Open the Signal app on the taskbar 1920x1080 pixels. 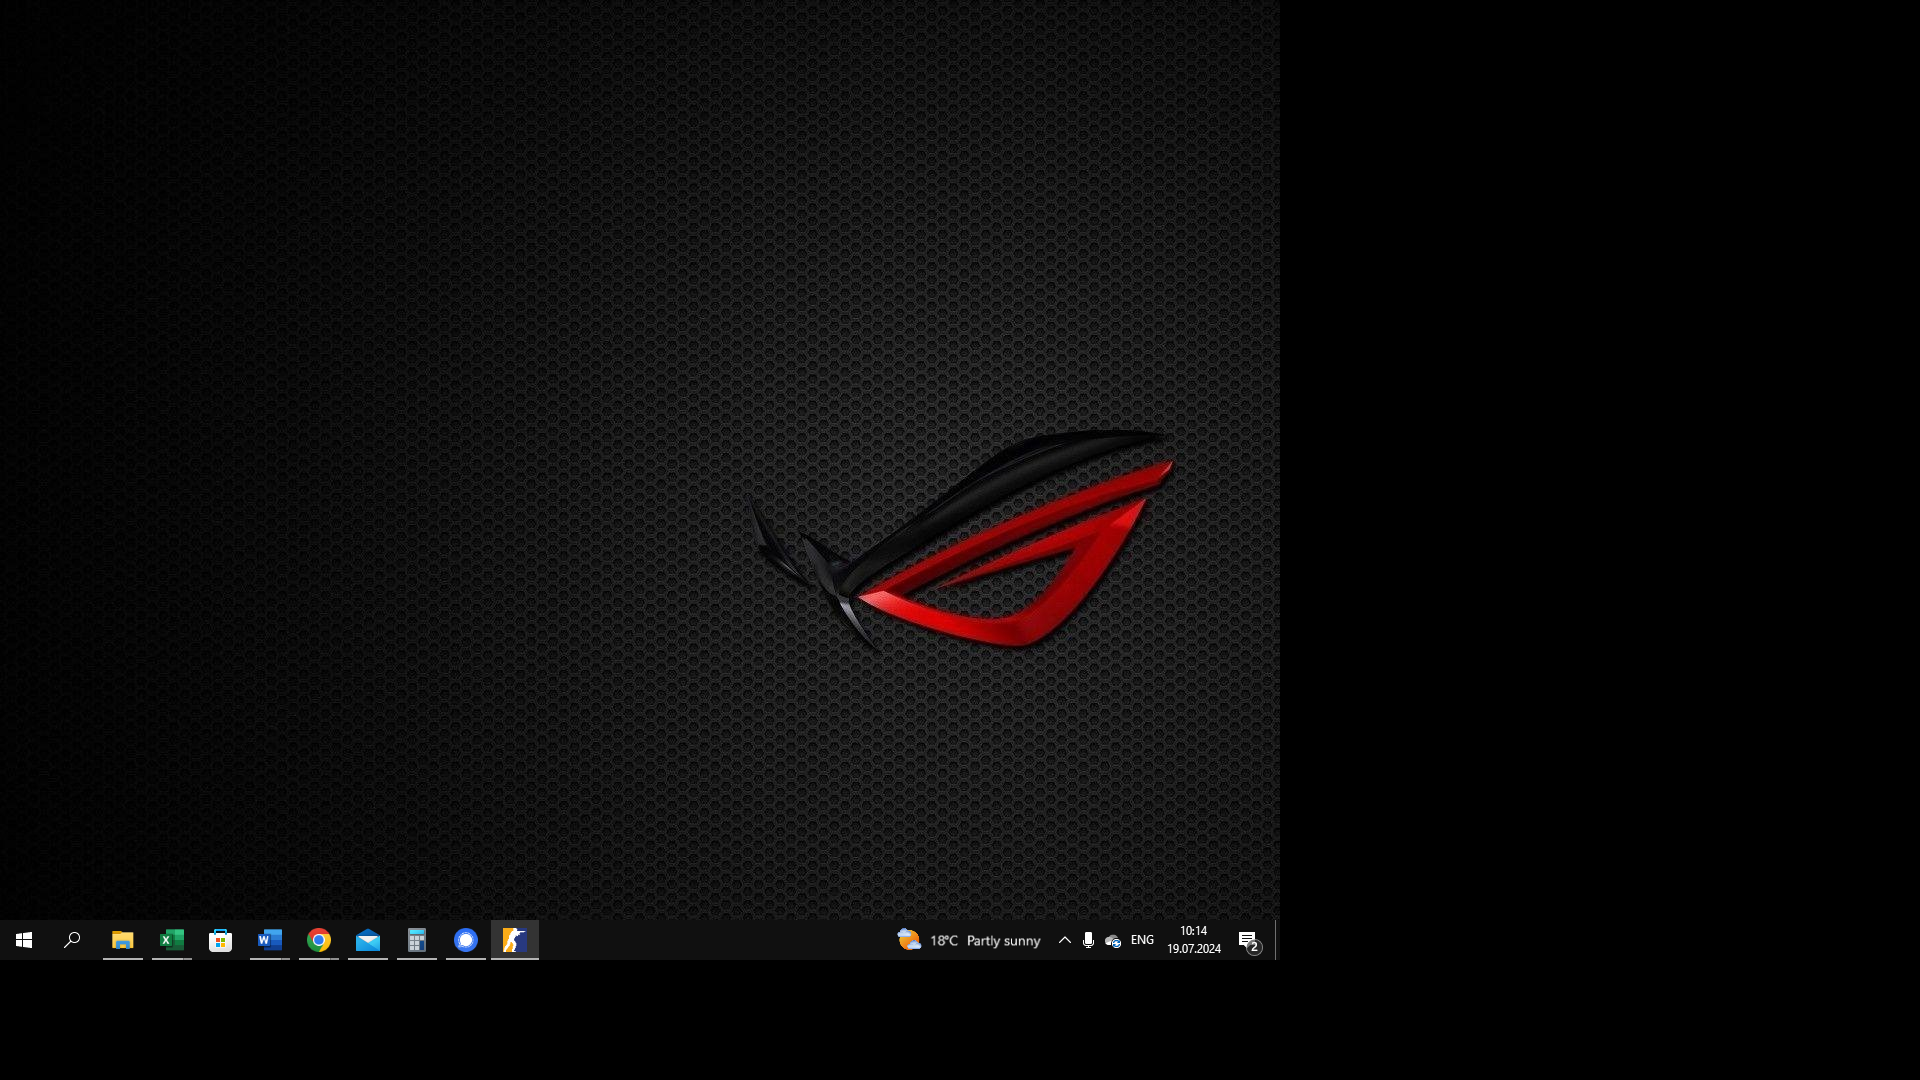click(x=466, y=940)
